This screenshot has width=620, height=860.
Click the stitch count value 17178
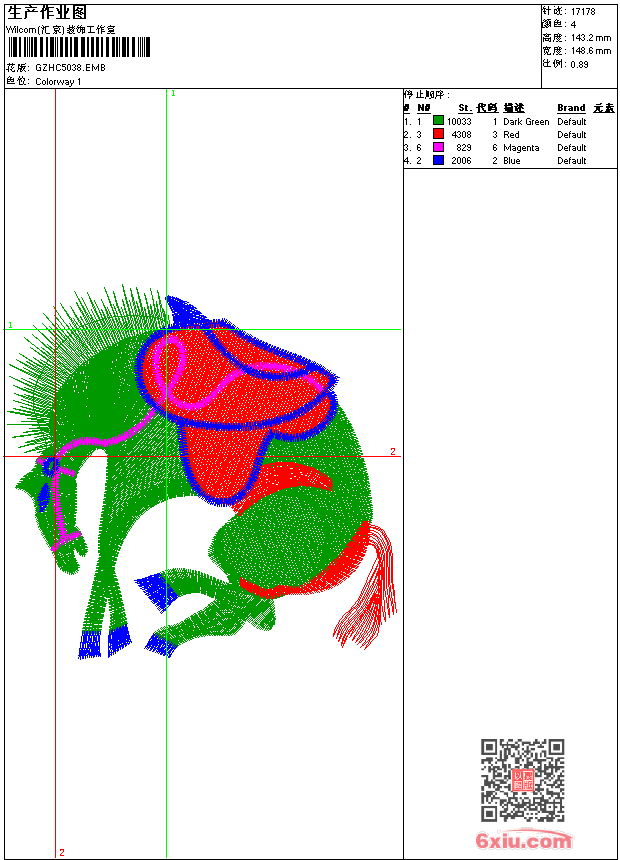click(x=583, y=11)
